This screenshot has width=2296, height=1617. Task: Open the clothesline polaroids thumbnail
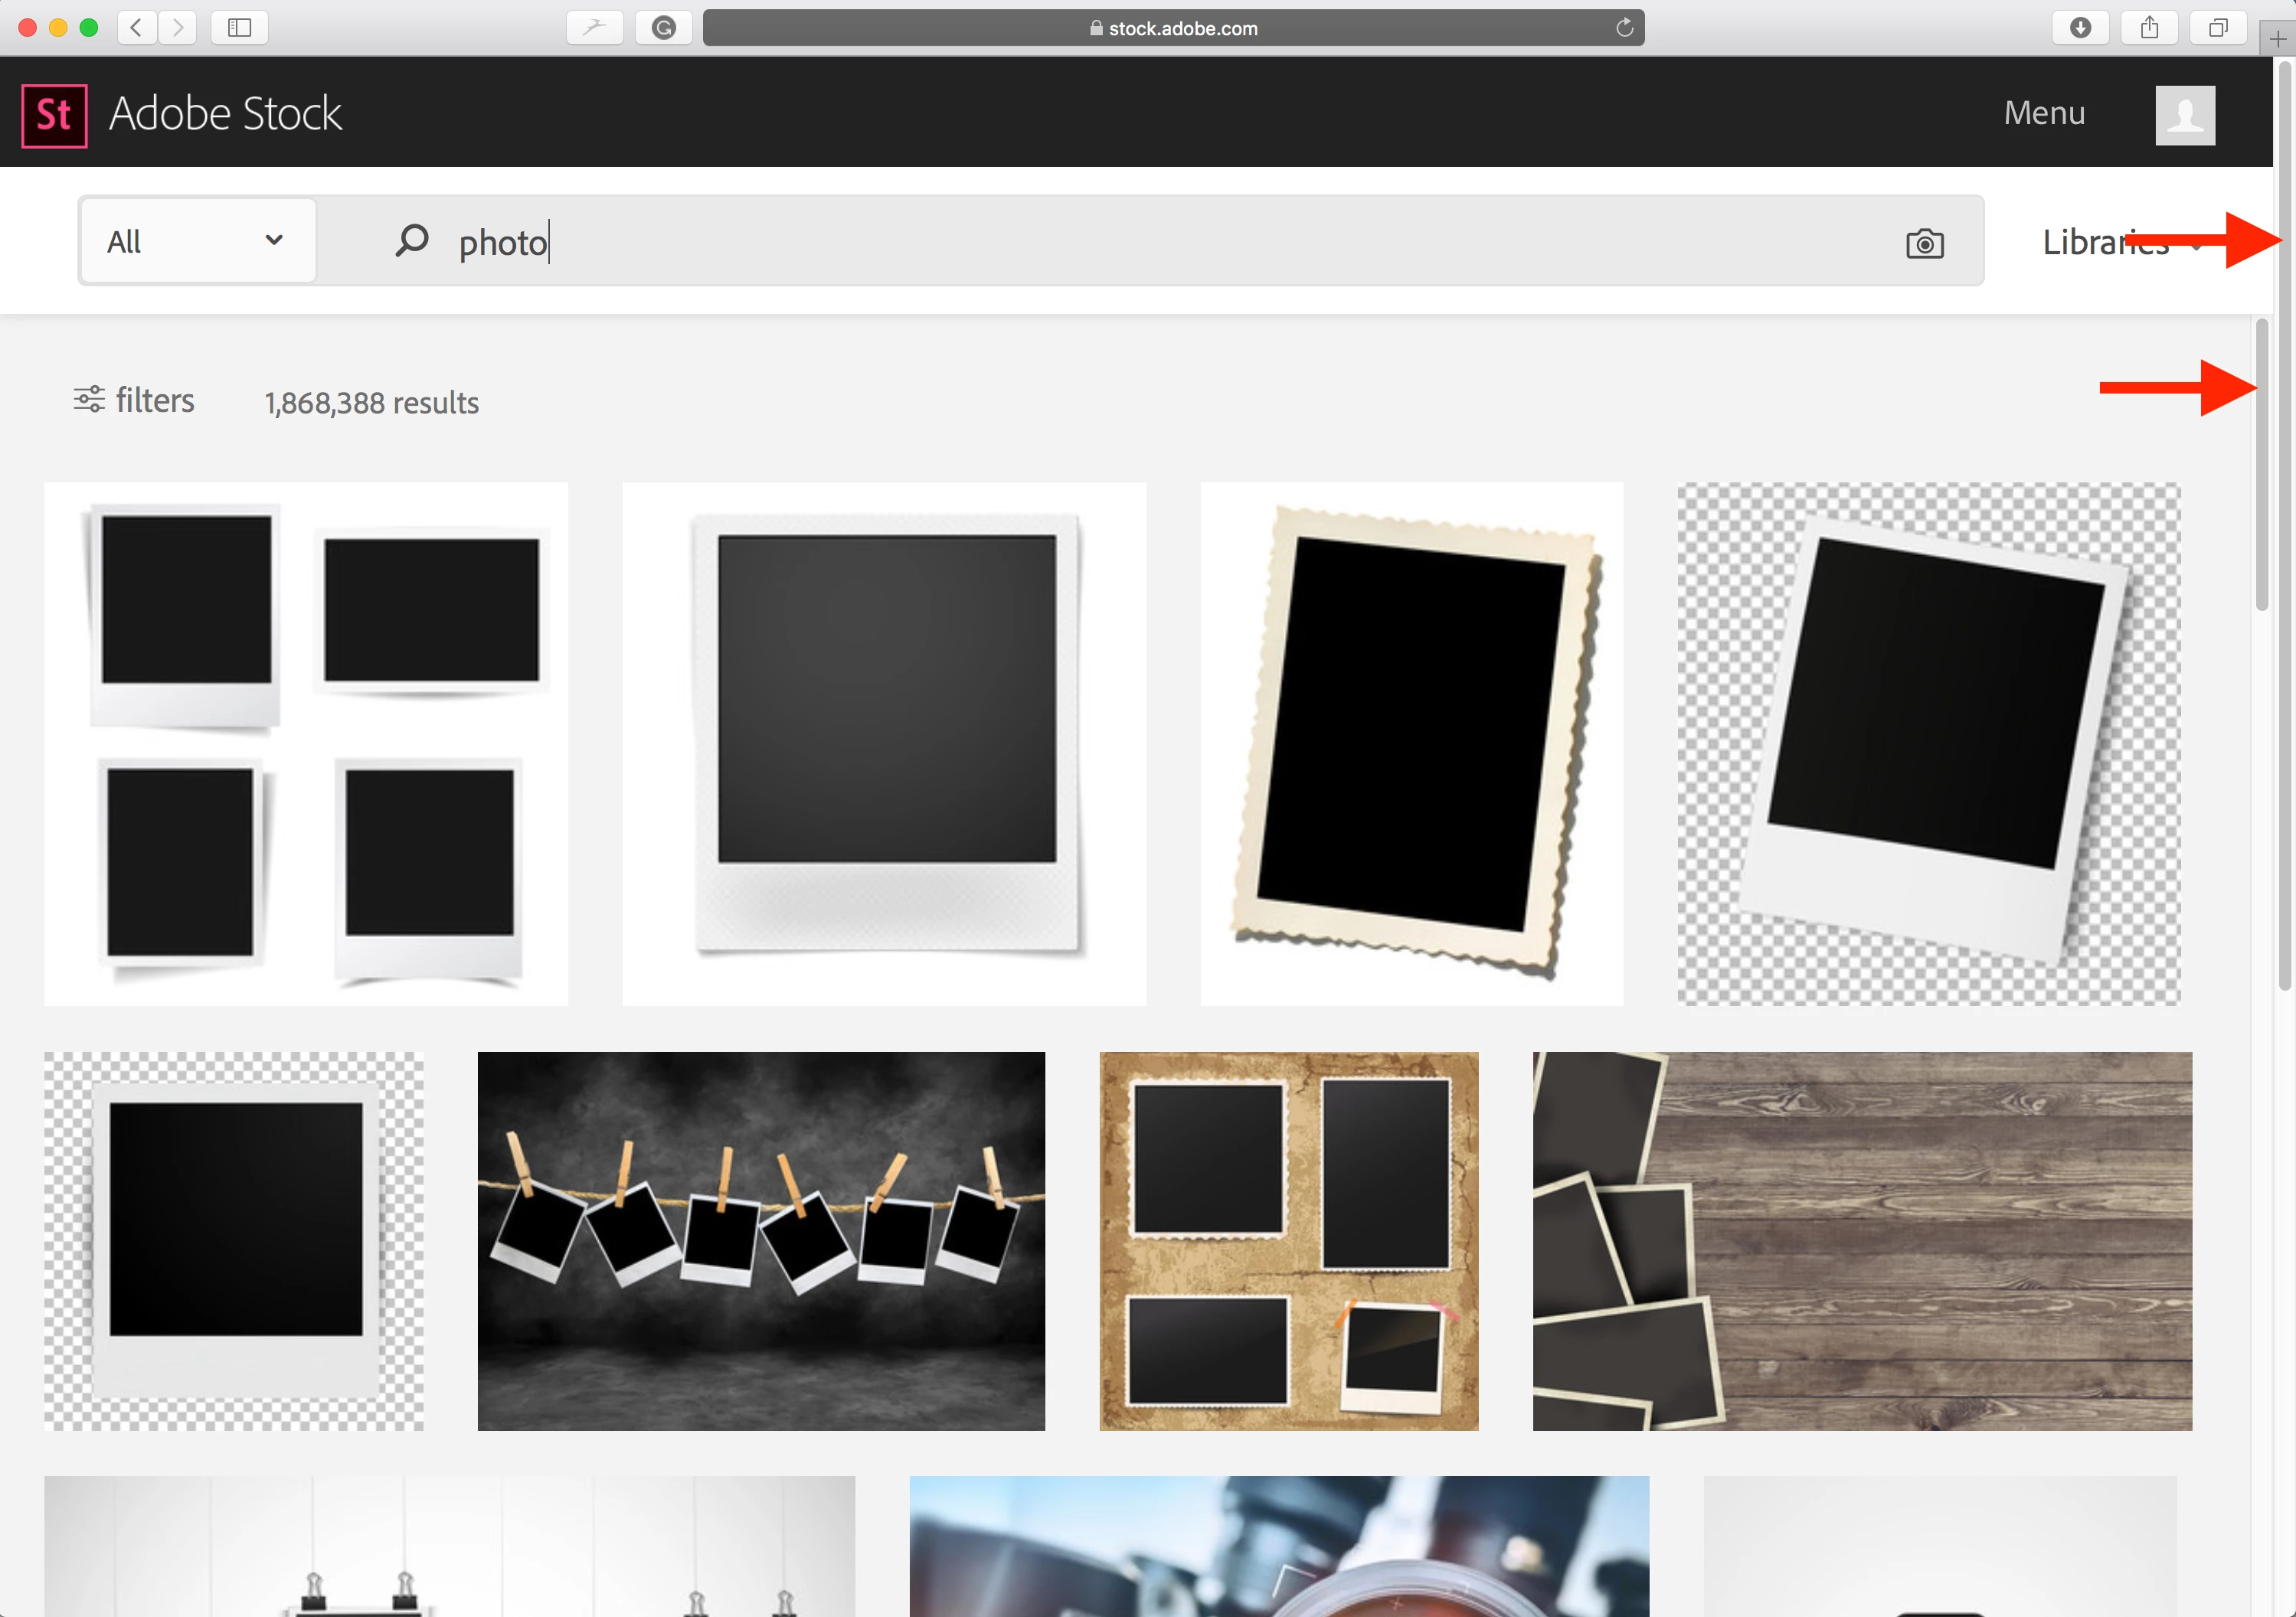[x=760, y=1240]
